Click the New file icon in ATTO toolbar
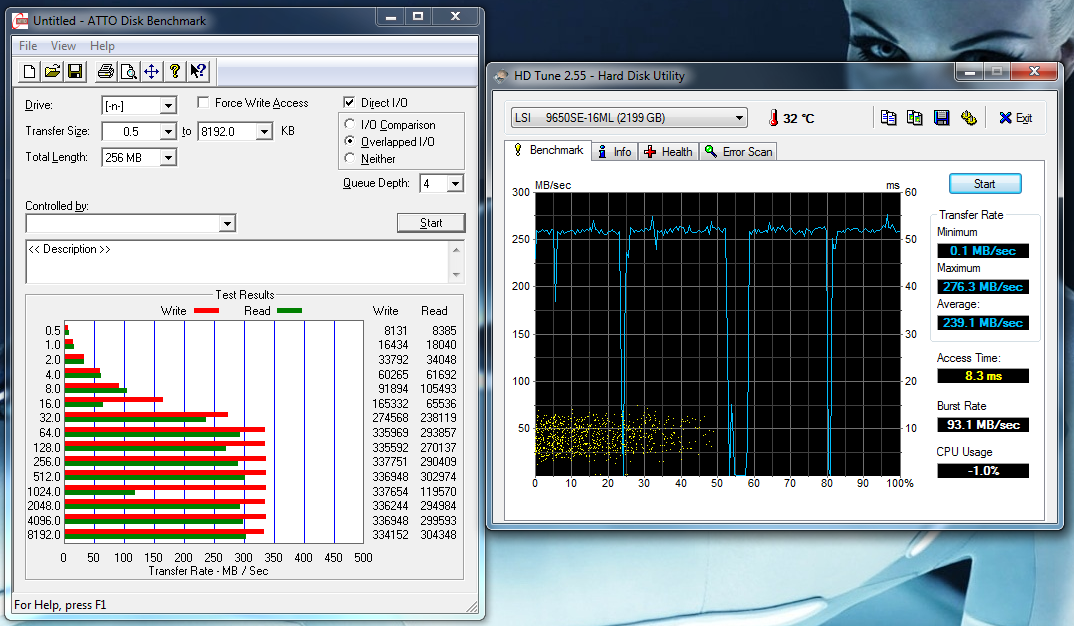Viewport: 1074px width, 626px height. (30, 71)
